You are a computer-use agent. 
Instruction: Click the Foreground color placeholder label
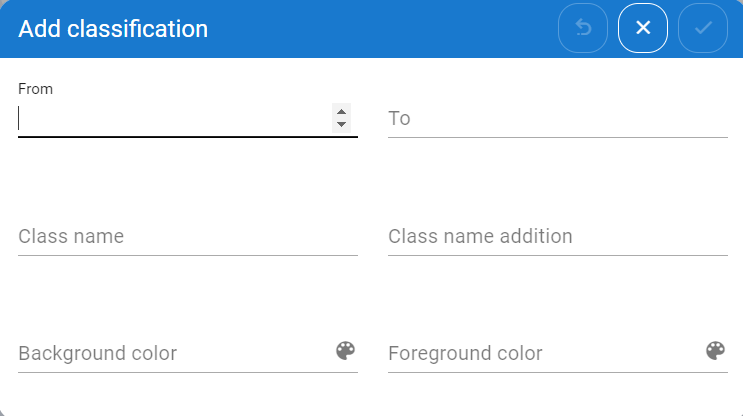pyautogui.click(x=465, y=354)
